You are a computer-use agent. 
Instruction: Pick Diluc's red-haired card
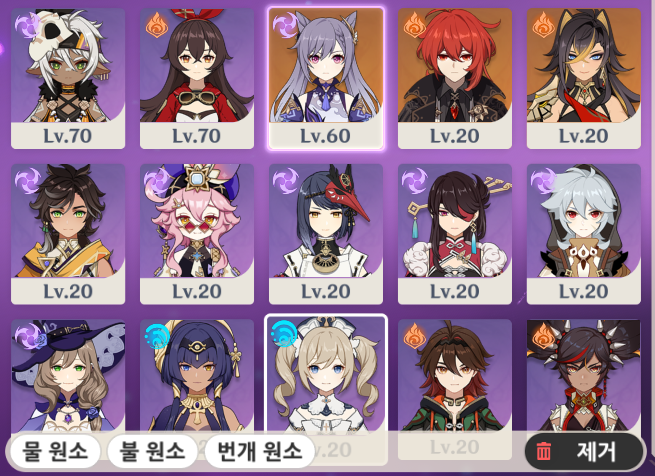pos(455,79)
